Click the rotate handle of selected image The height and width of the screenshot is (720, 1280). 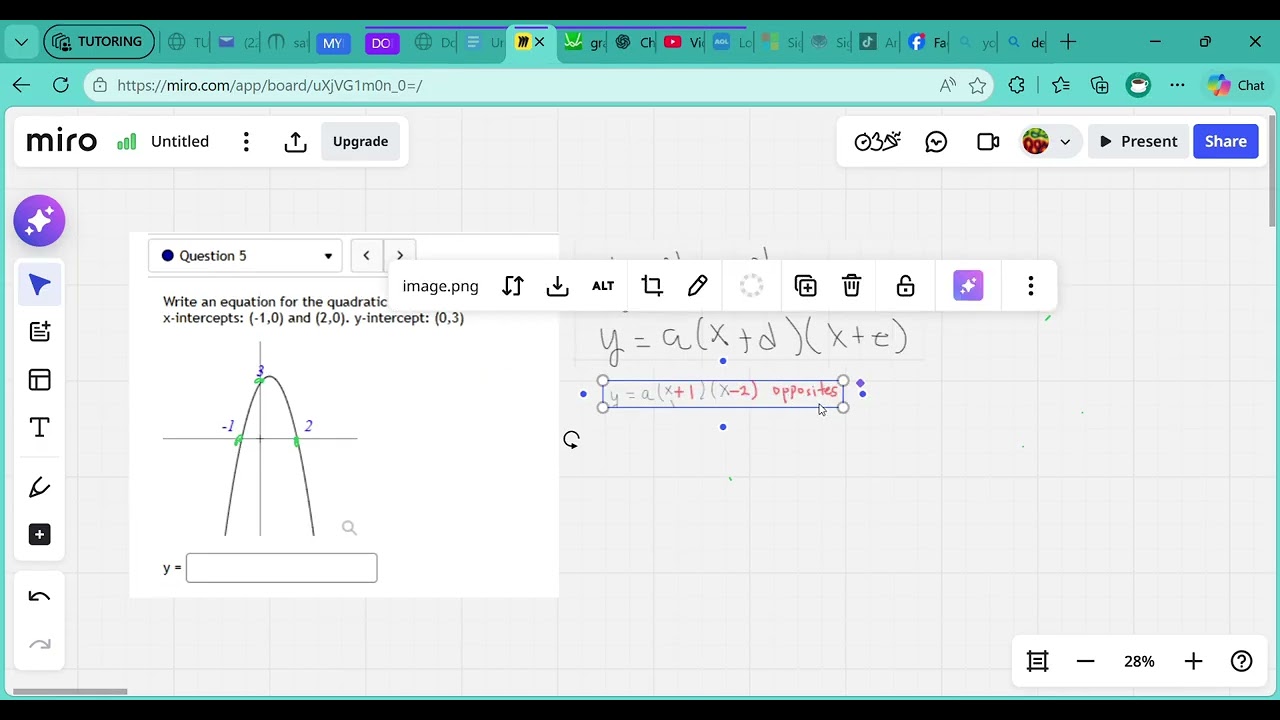point(571,440)
